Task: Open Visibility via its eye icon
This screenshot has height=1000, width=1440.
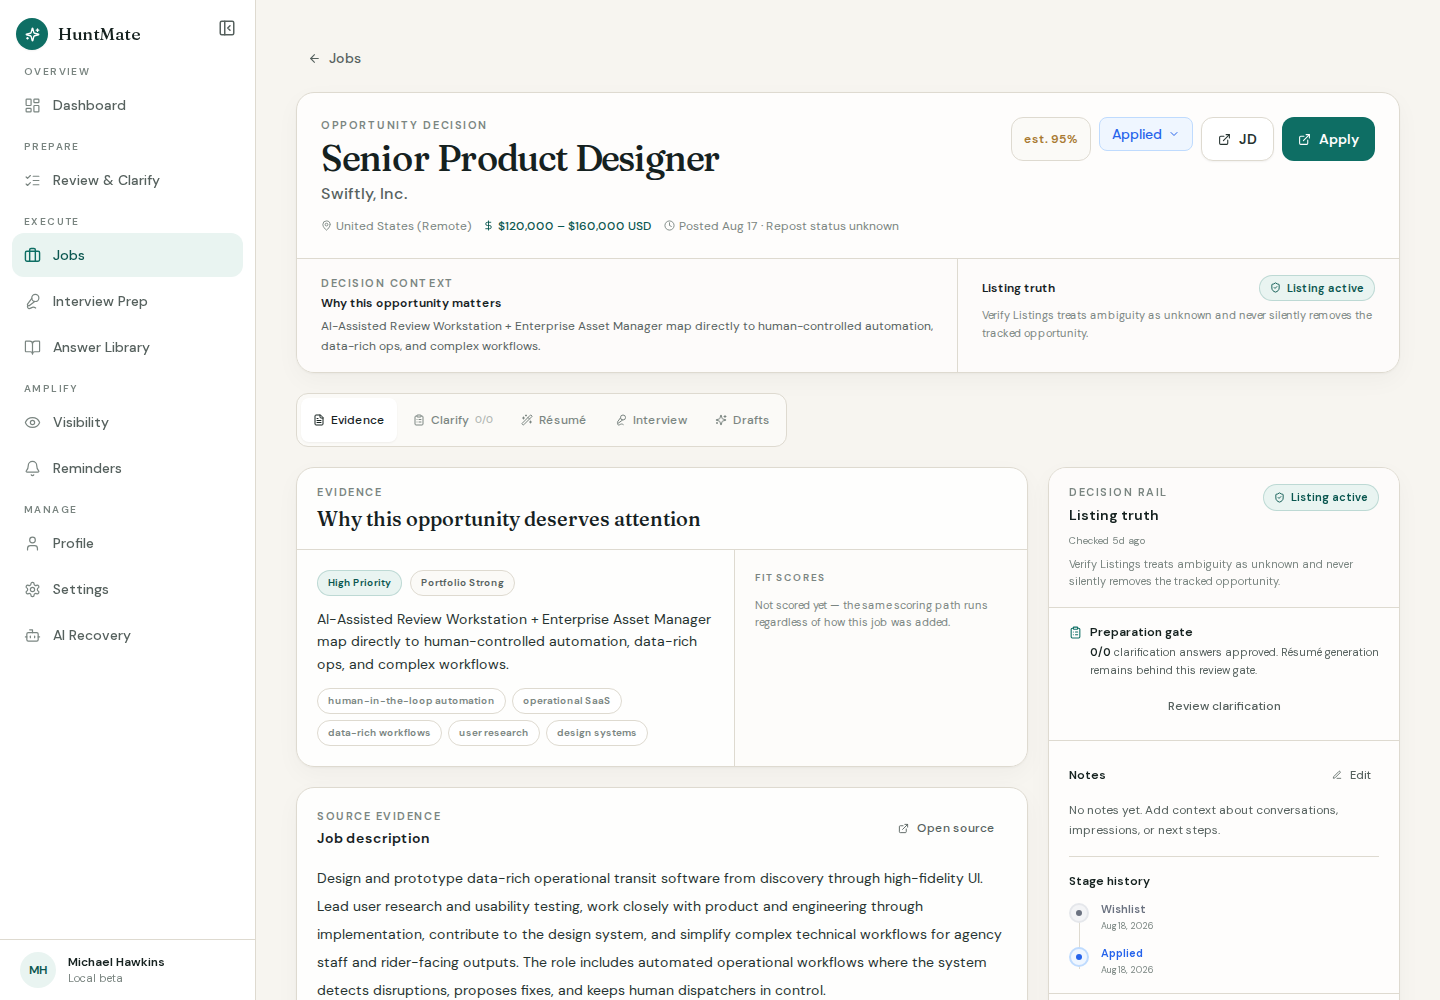Action: 33,422
